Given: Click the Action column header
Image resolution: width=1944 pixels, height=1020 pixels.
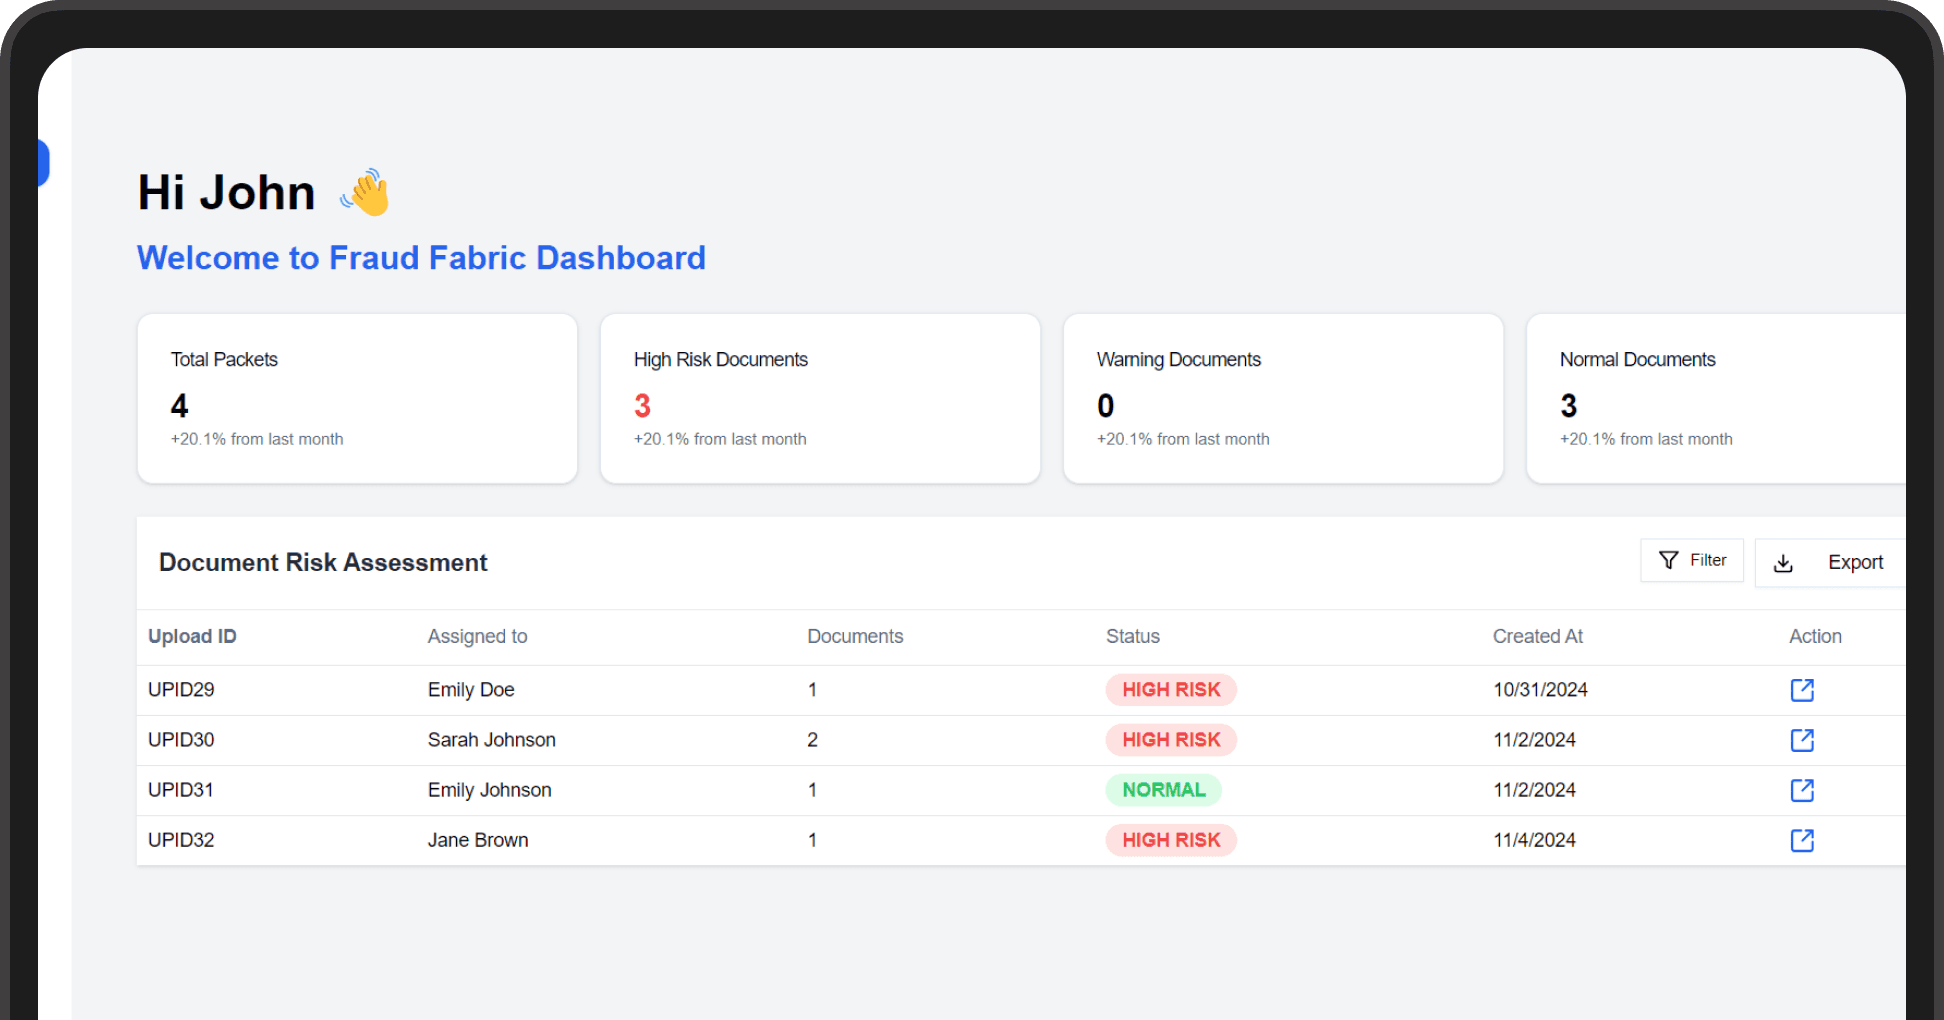Looking at the screenshot, I should (1815, 636).
